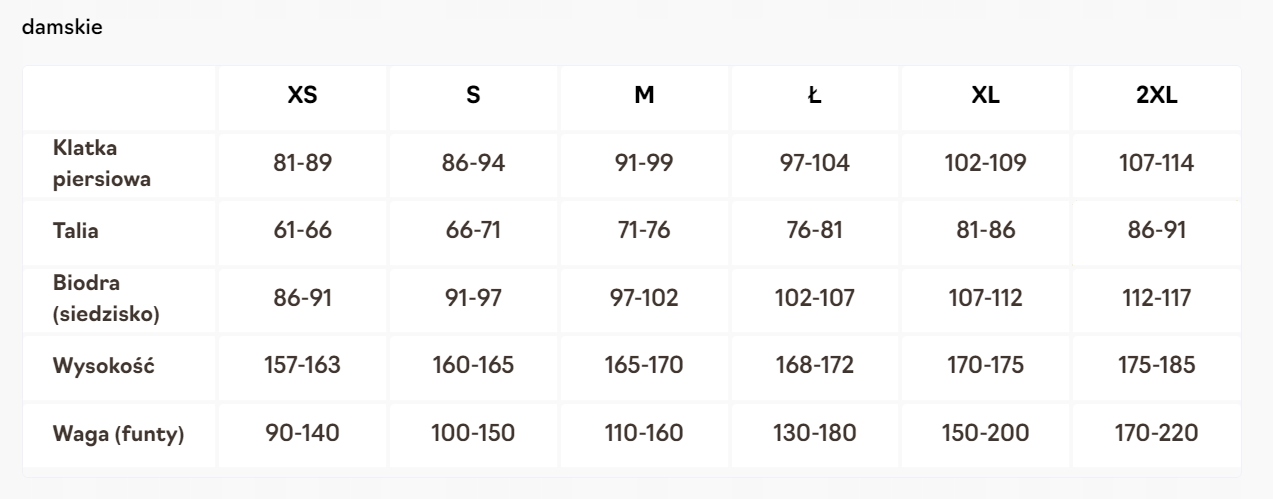
Task: Select the Waga (funty) row label
Action: [119, 435]
